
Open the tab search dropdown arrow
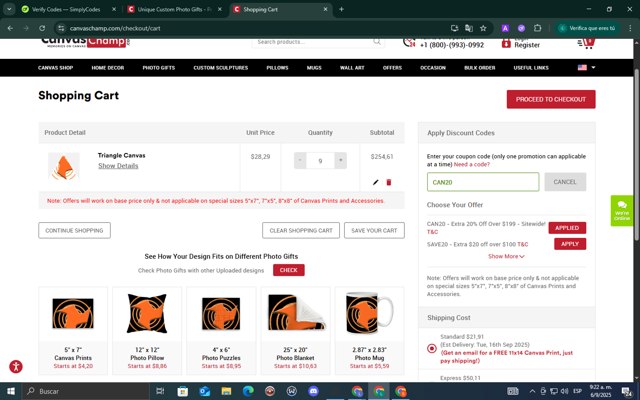pyautogui.click(x=9, y=9)
